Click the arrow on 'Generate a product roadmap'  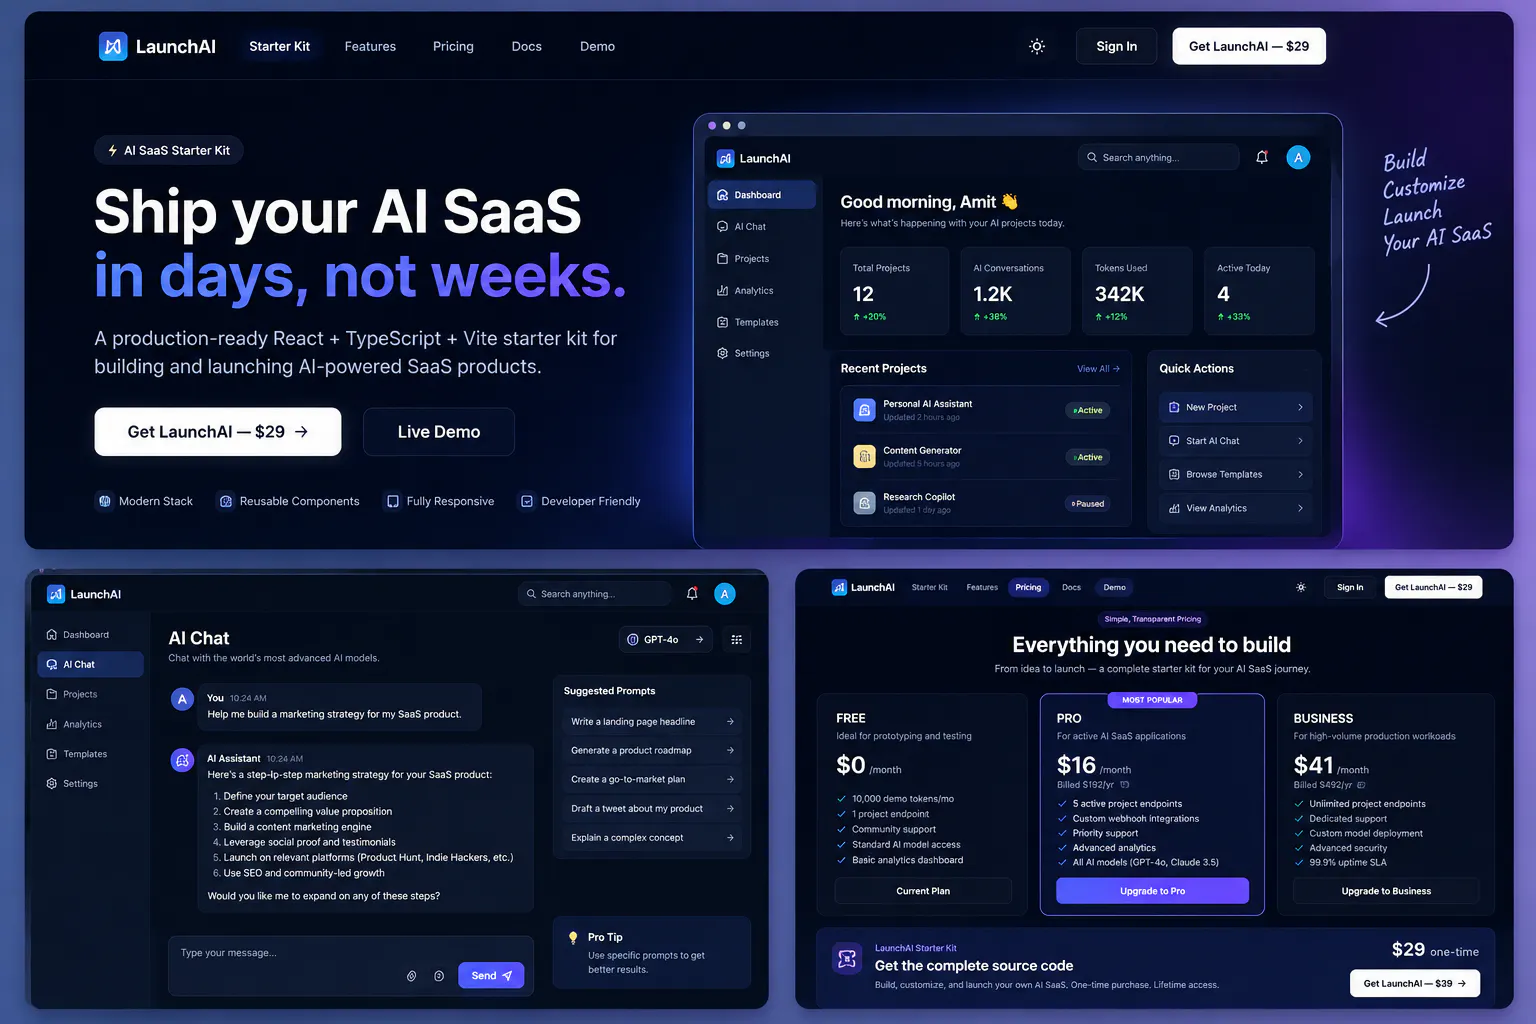pyautogui.click(x=730, y=751)
